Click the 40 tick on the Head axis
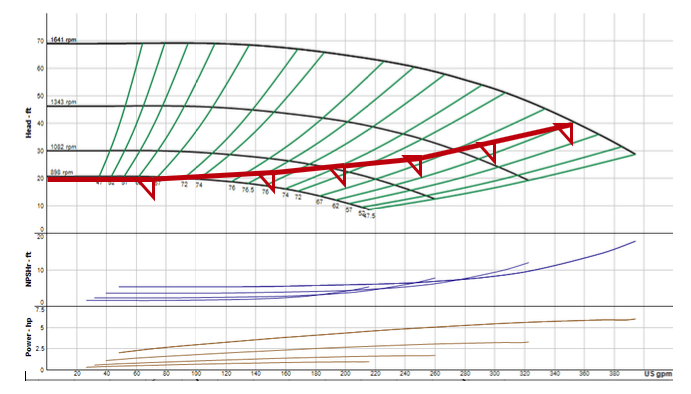Viewport: 691px width, 394px height. (40, 123)
